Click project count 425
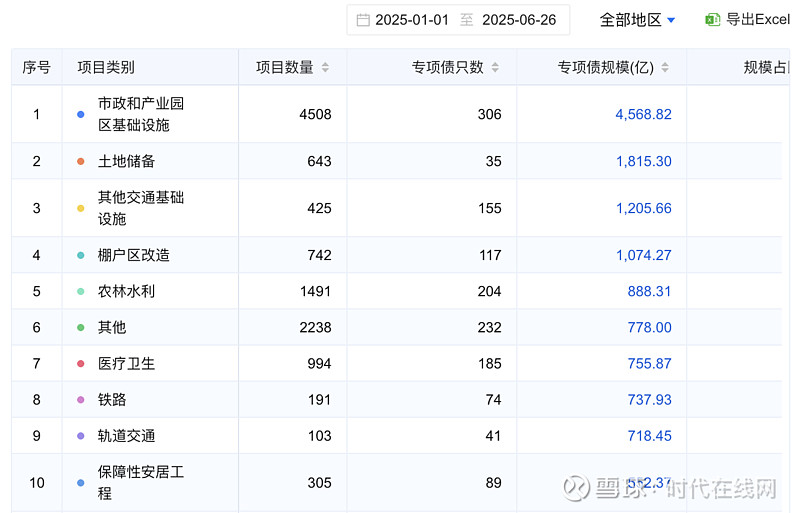Viewport: 800px width, 513px height. (x=319, y=208)
